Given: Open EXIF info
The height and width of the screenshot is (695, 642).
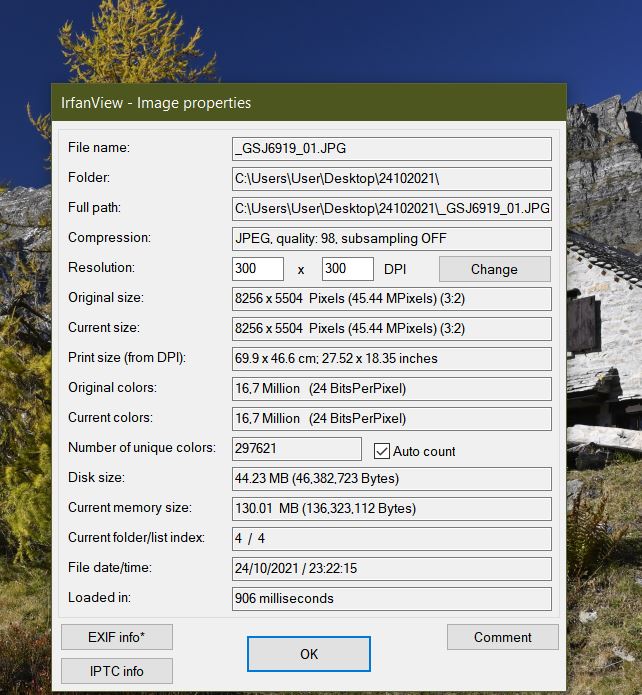Looking at the screenshot, I should (x=117, y=637).
